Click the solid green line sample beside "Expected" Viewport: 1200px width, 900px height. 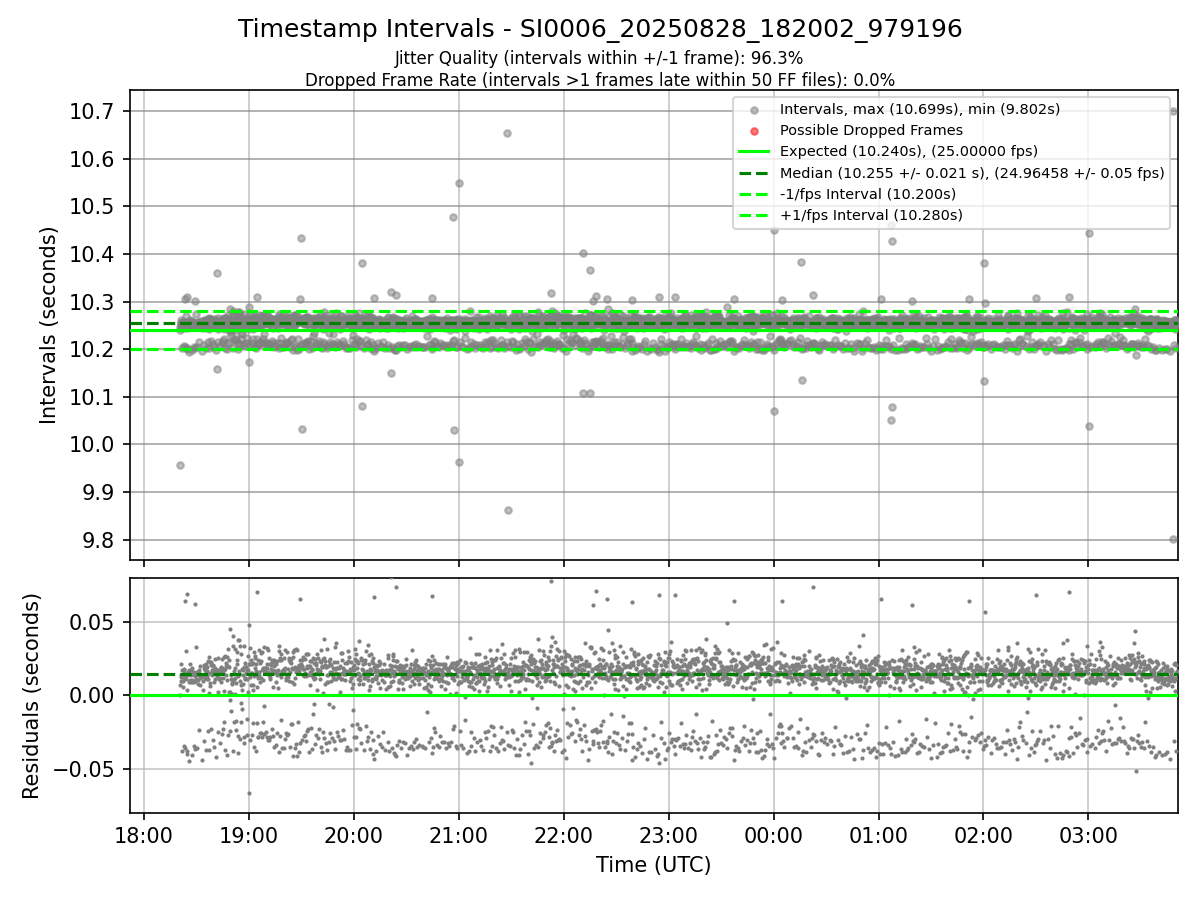755,152
